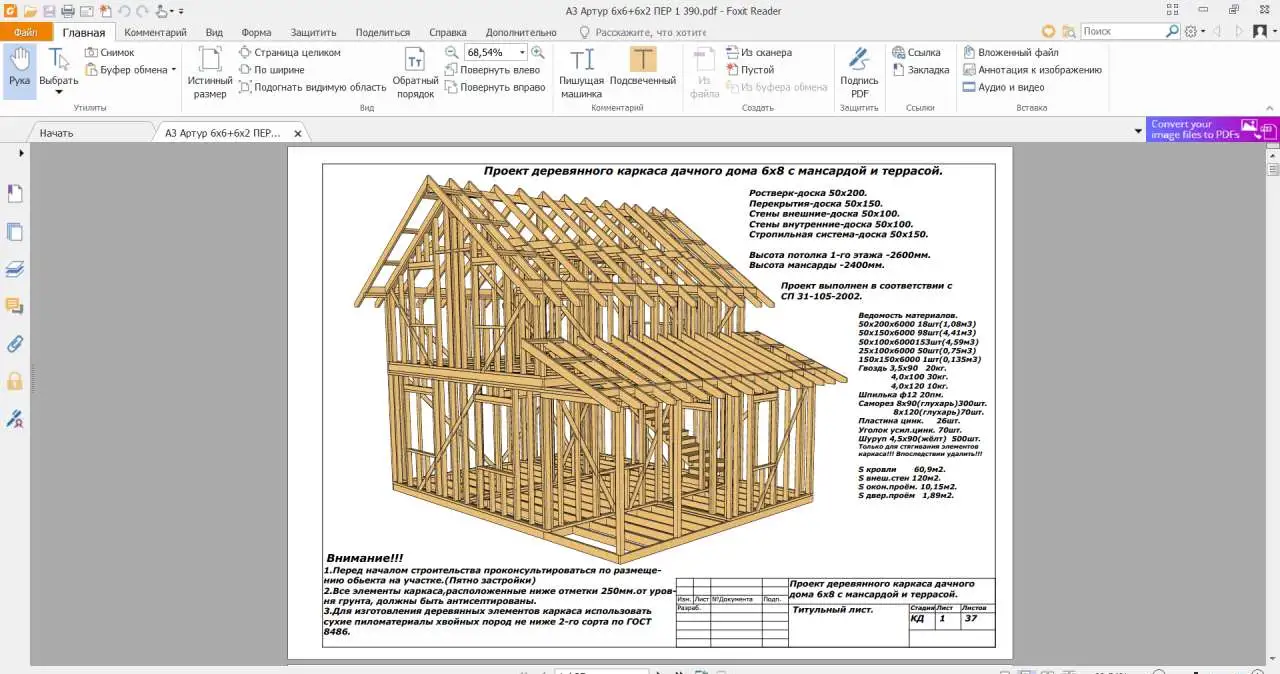Zoom in with the plus magnifier
This screenshot has height=674, width=1280.
538,52
